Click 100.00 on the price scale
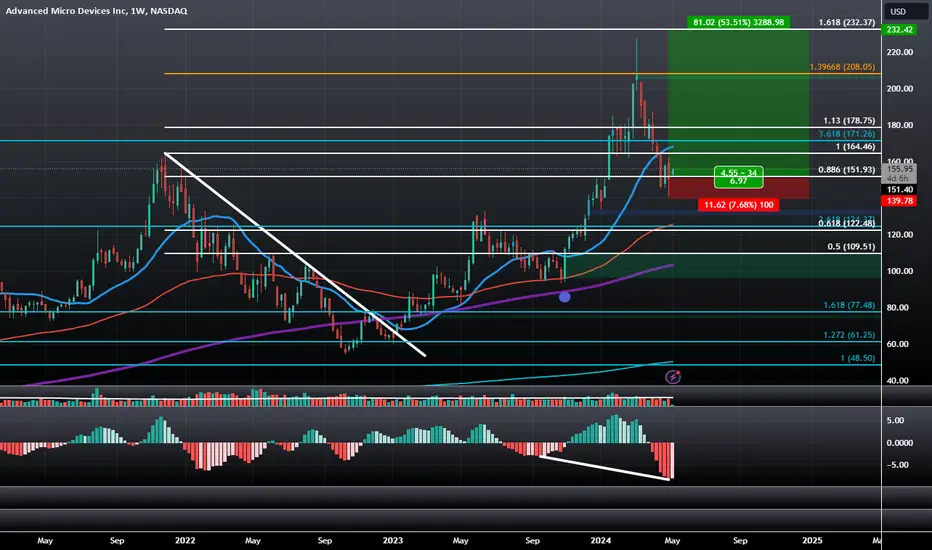This screenshot has height=550, width=932. point(899,271)
